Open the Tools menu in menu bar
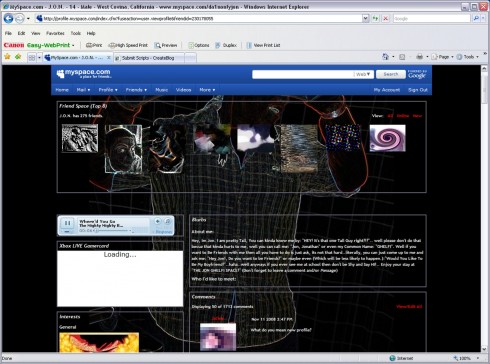Image resolution: width=490 pixels, height=364 pixels. tap(76, 33)
